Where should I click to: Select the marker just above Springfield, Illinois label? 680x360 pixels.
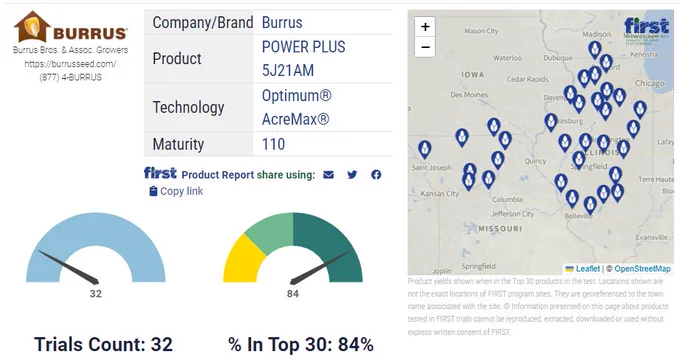579,160
